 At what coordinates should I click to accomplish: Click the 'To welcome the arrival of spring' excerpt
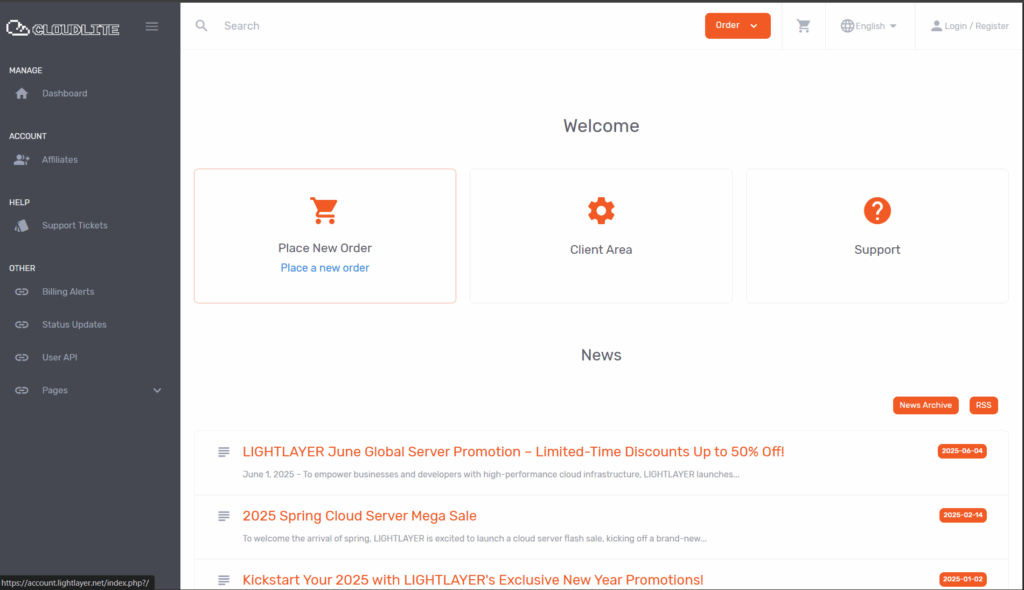coord(475,538)
